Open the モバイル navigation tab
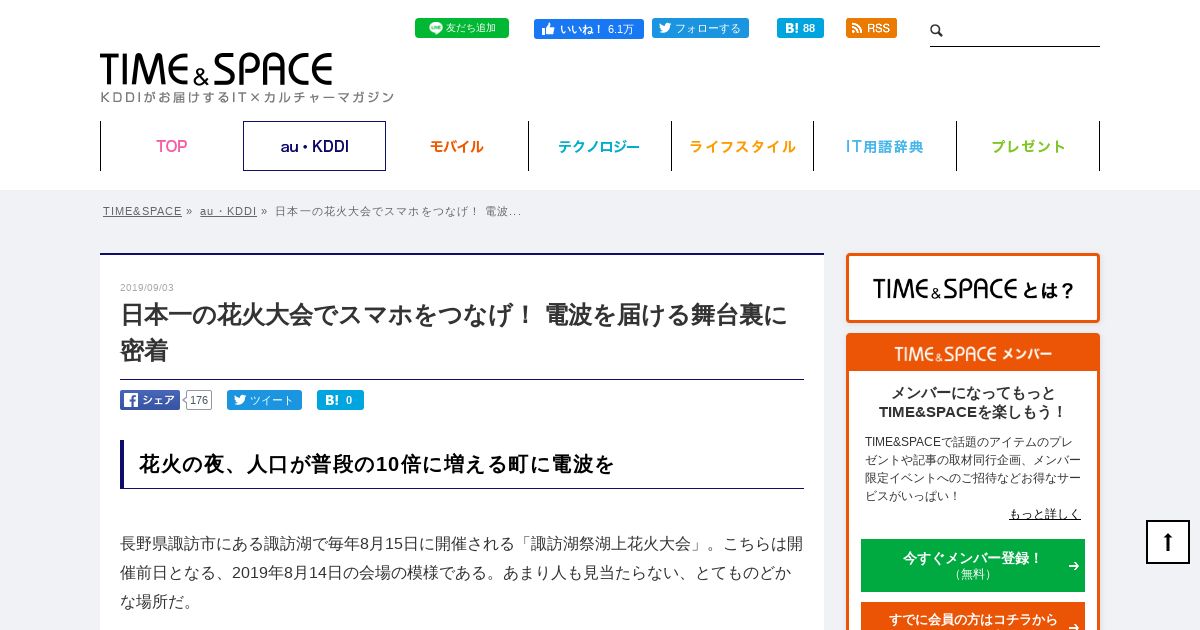 click(457, 146)
